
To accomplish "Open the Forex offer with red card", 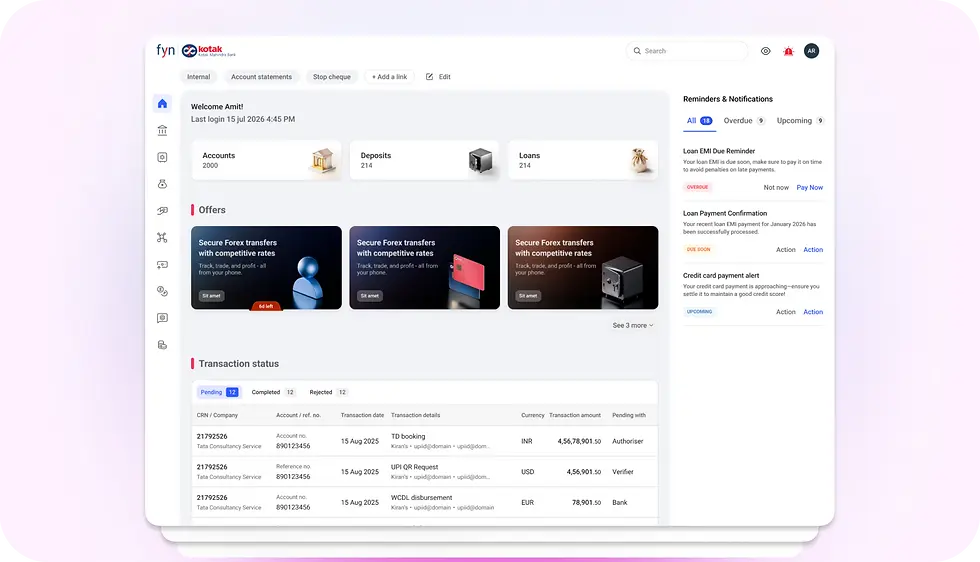I will coord(424,268).
